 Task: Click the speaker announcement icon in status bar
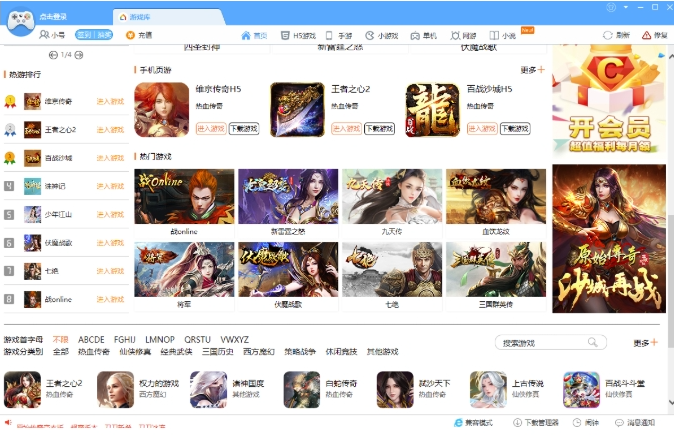point(8,422)
